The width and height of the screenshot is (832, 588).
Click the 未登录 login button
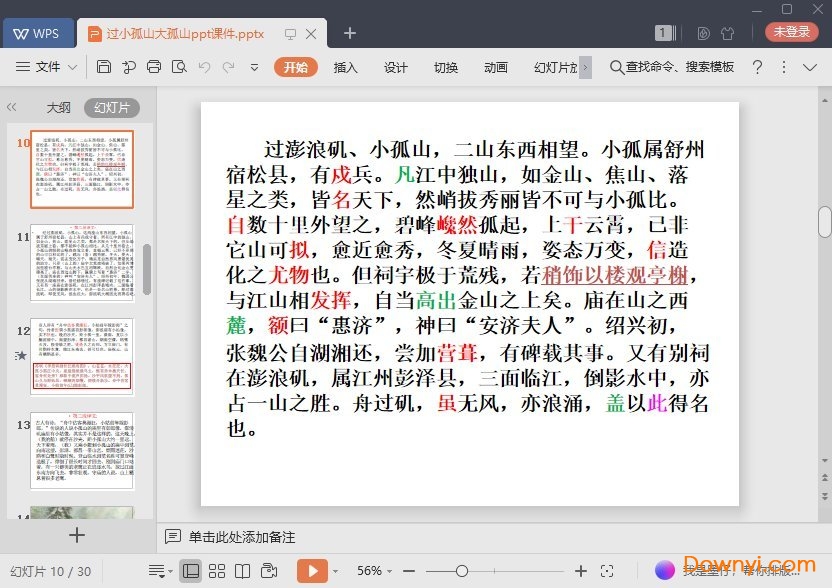click(791, 32)
